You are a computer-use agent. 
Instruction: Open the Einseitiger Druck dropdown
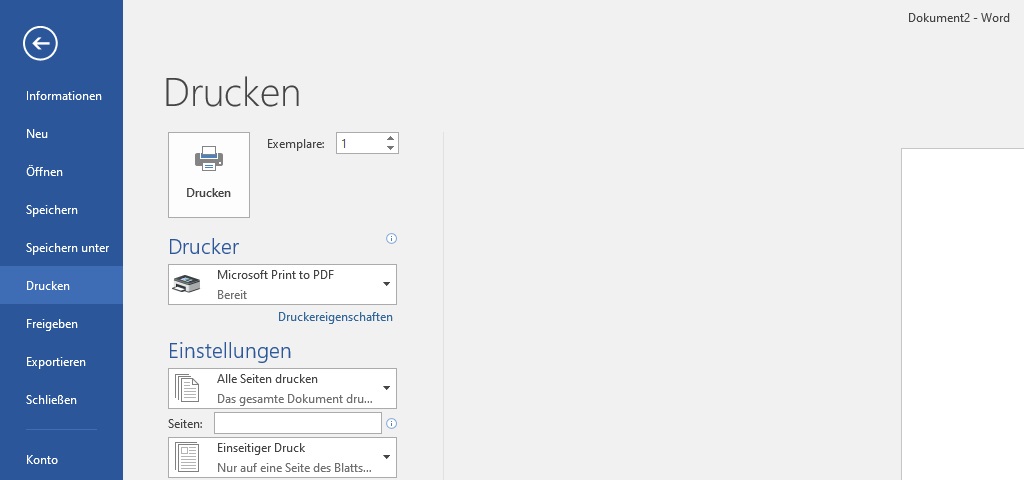click(282, 457)
